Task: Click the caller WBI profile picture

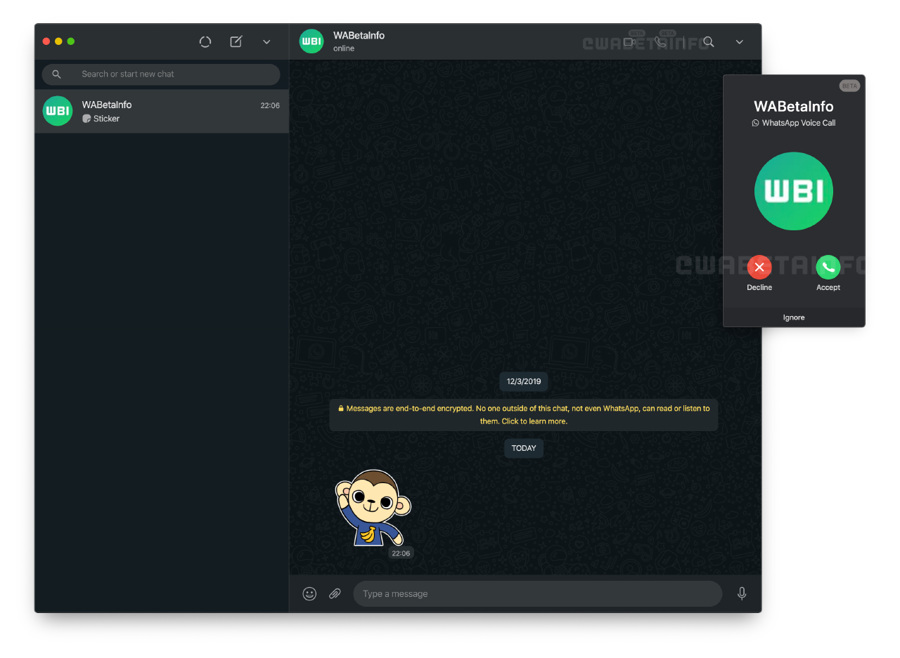Action: [794, 191]
